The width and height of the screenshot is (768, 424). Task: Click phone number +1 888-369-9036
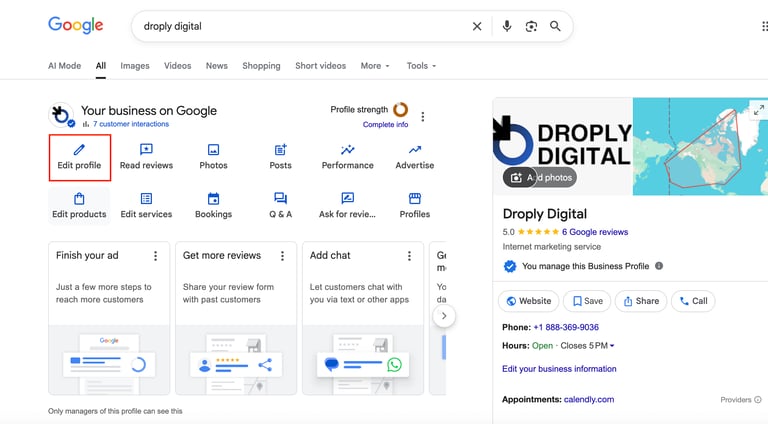pyautogui.click(x=566, y=327)
